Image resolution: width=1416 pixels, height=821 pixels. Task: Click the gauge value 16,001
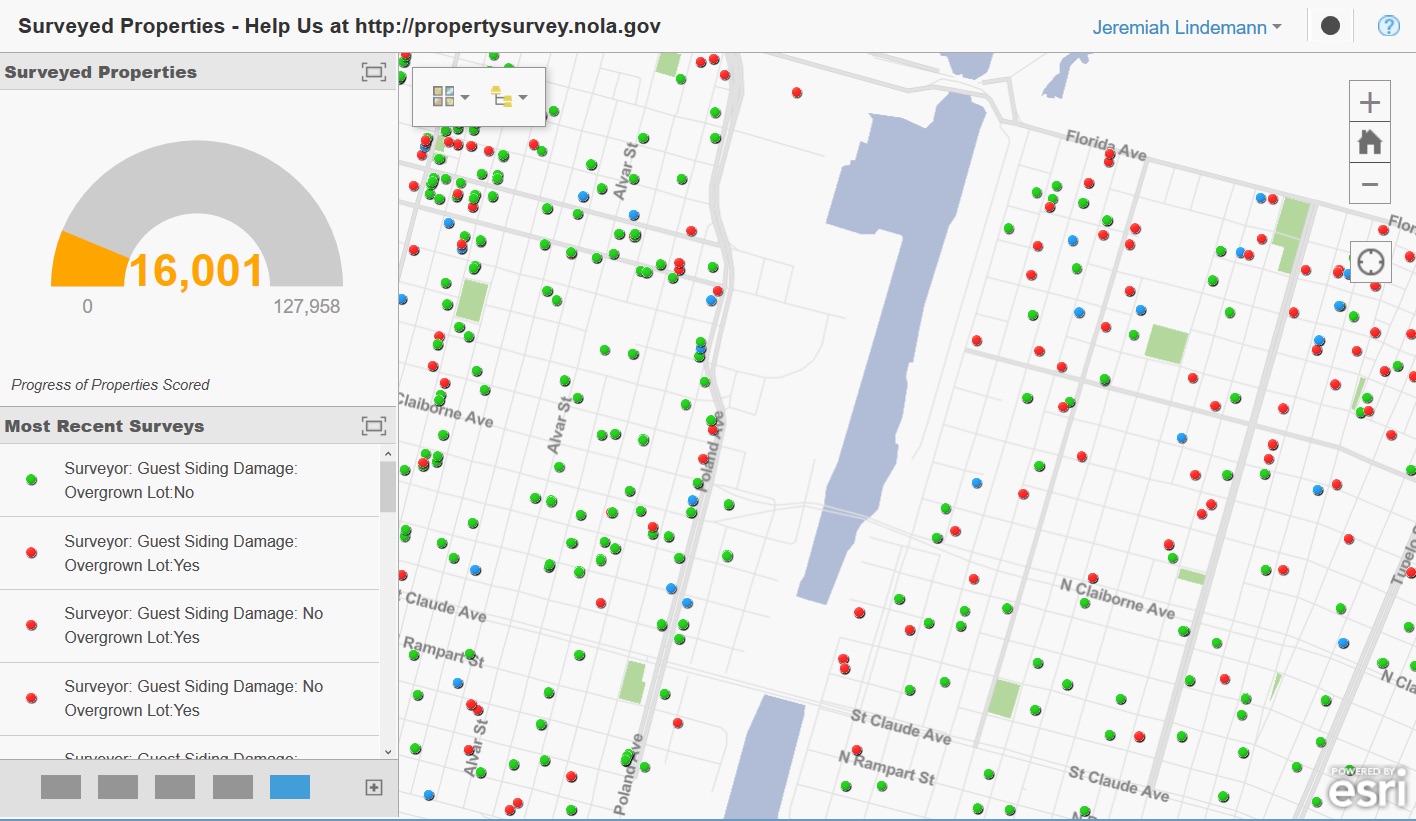(197, 270)
